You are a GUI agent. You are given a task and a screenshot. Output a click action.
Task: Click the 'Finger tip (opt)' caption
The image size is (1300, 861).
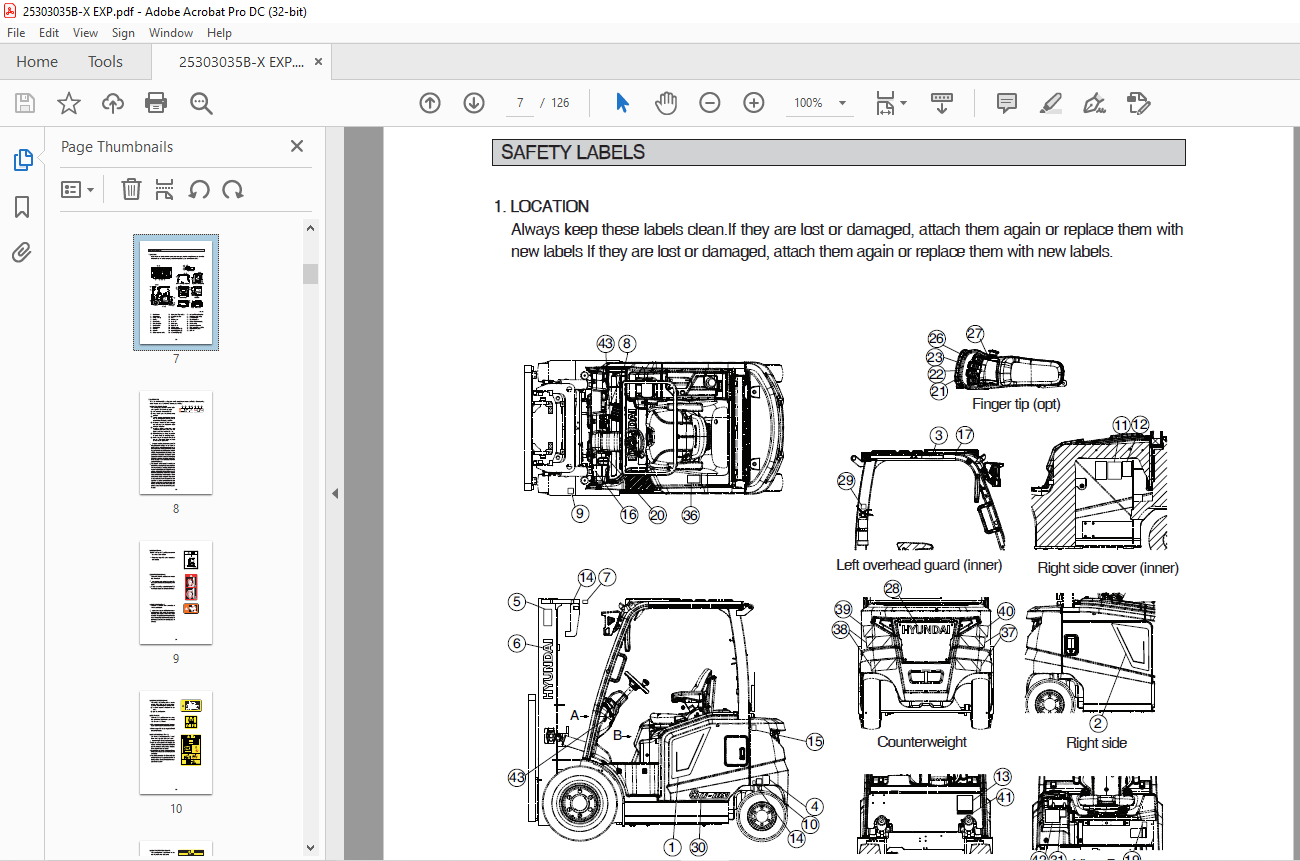[1016, 404]
